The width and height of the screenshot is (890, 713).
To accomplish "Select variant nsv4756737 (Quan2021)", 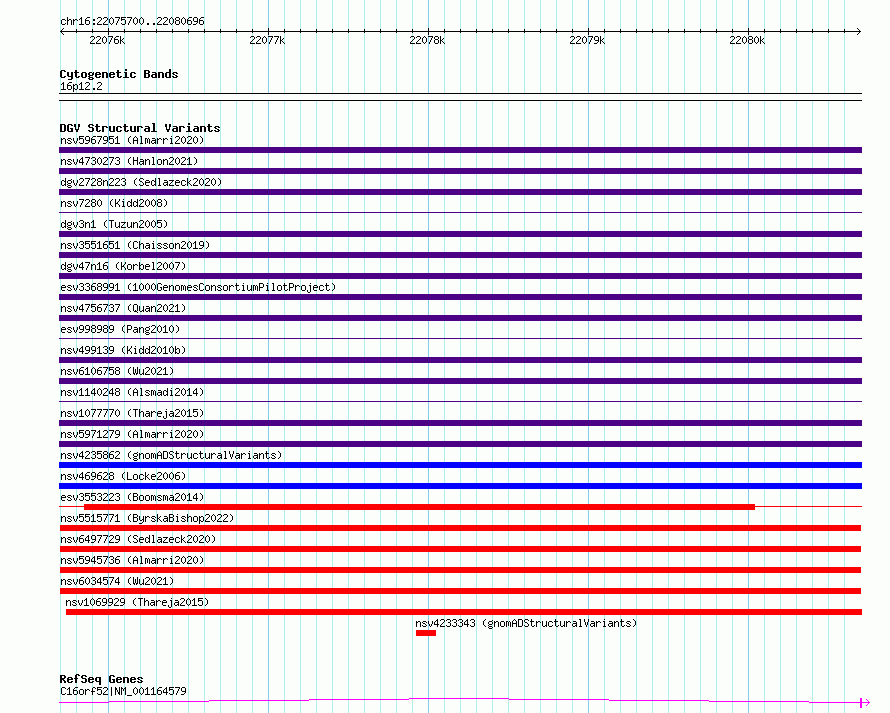I will pyautogui.click(x=123, y=308).
